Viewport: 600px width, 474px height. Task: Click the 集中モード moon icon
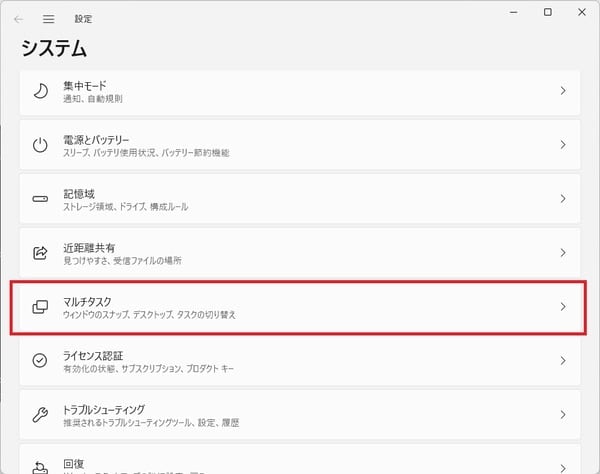(x=41, y=91)
